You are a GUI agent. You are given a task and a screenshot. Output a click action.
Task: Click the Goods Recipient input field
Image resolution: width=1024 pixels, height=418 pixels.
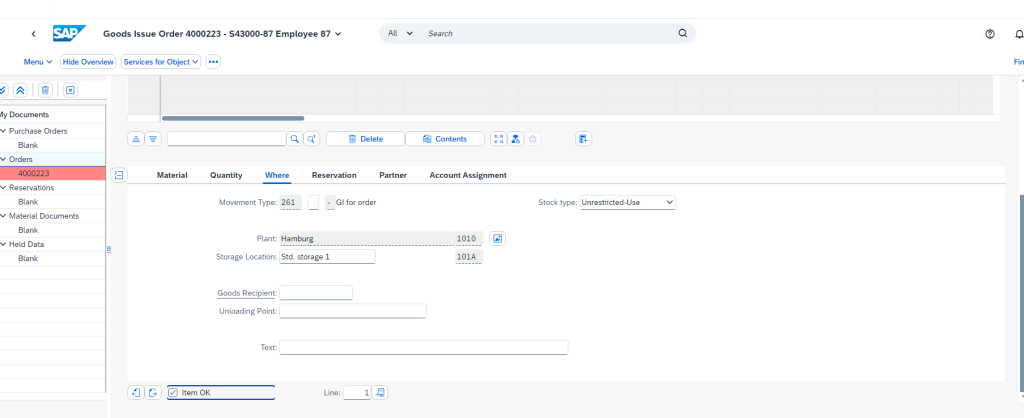pyautogui.click(x=316, y=293)
